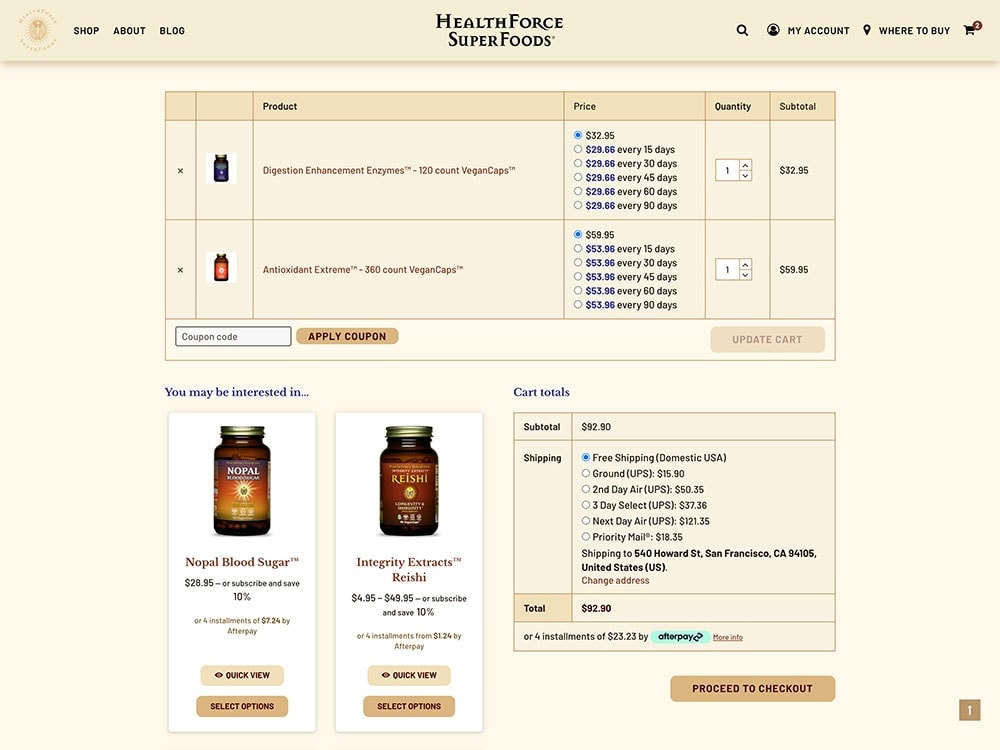Open the About menu
This screenshot has width=1000, height=750.
click(129, 31)
